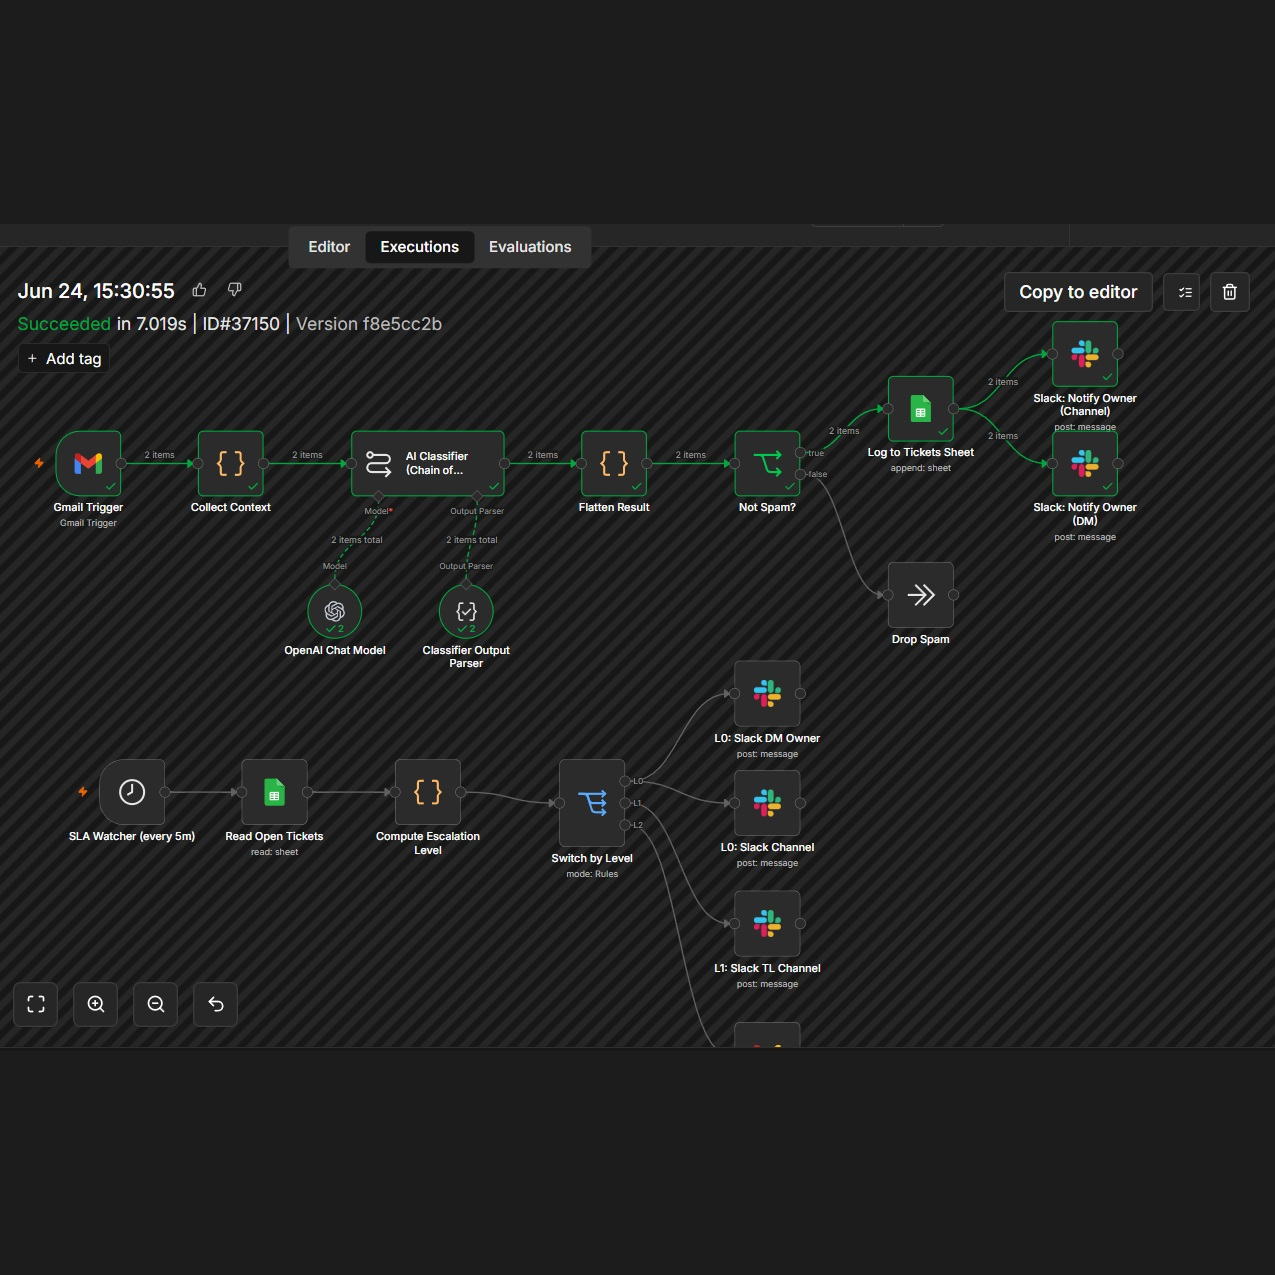The width and height of the screenshot is (1275, 1275).
Task: Click the OpenAI Chat Model node
Action: 335,611
